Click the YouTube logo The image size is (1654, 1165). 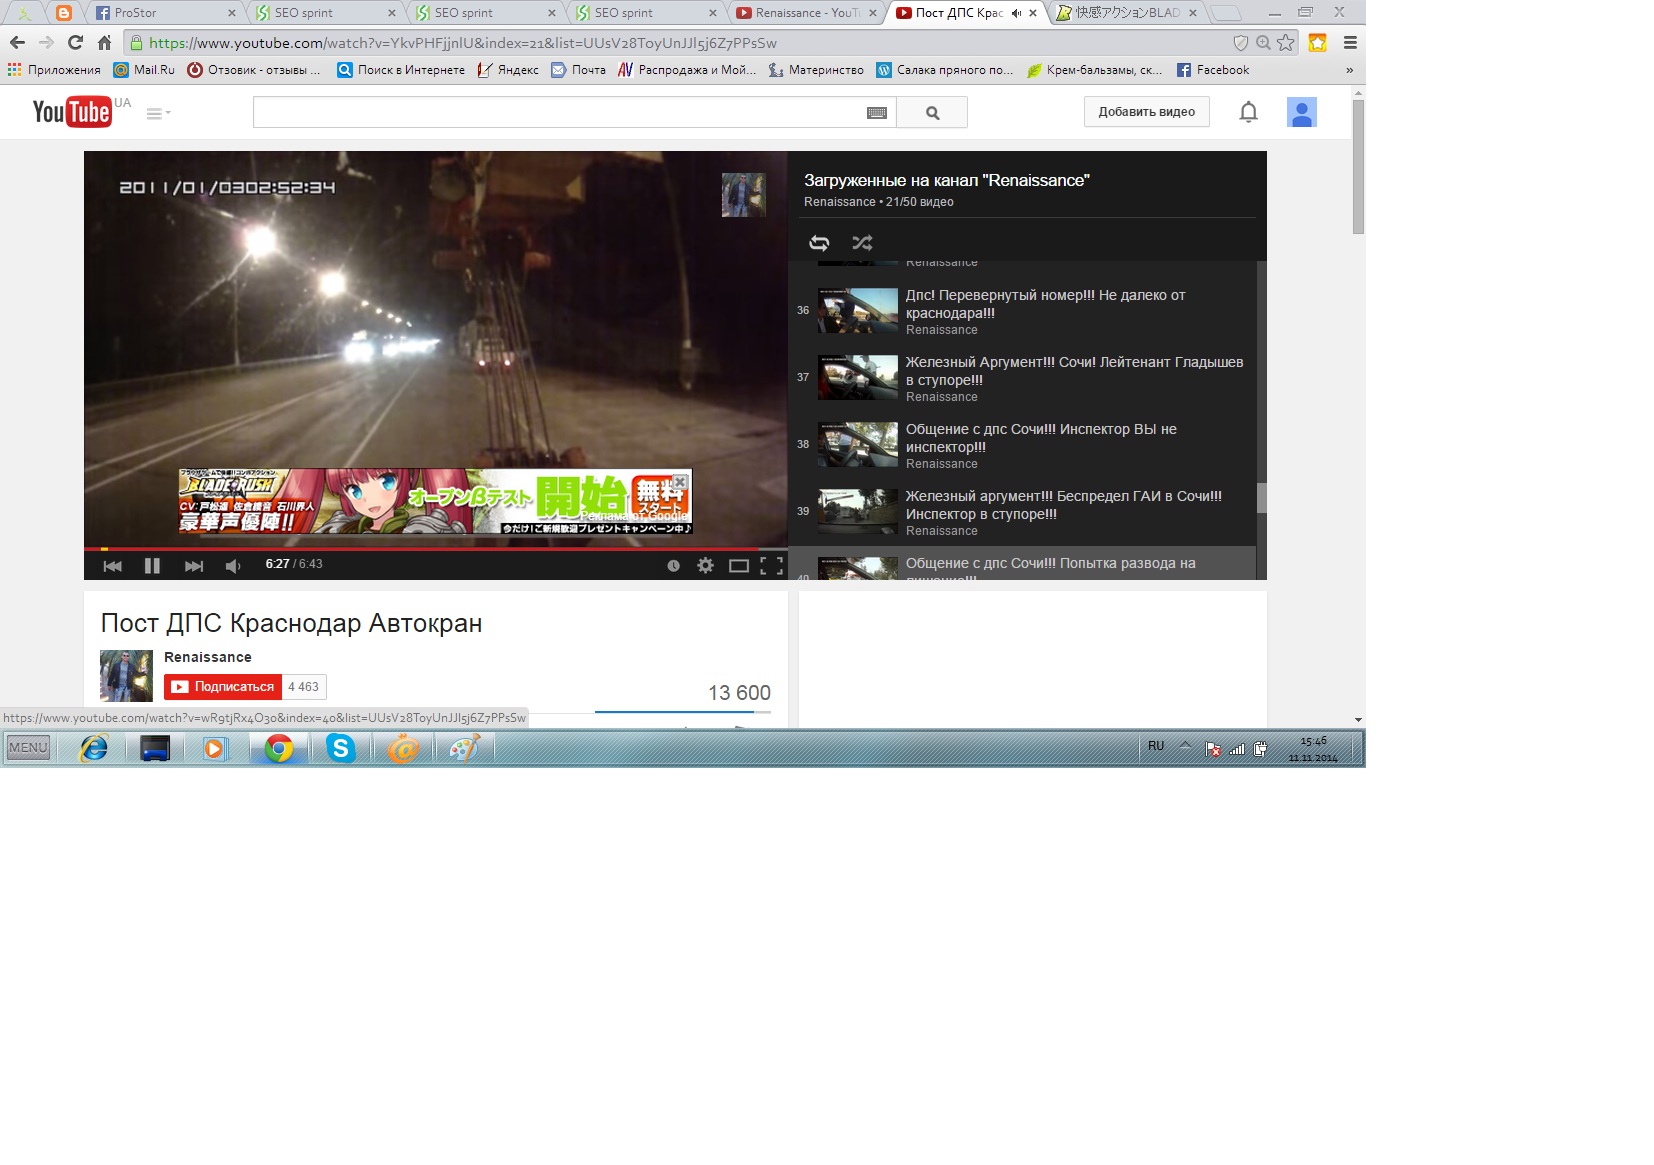(x=72, y=112)
